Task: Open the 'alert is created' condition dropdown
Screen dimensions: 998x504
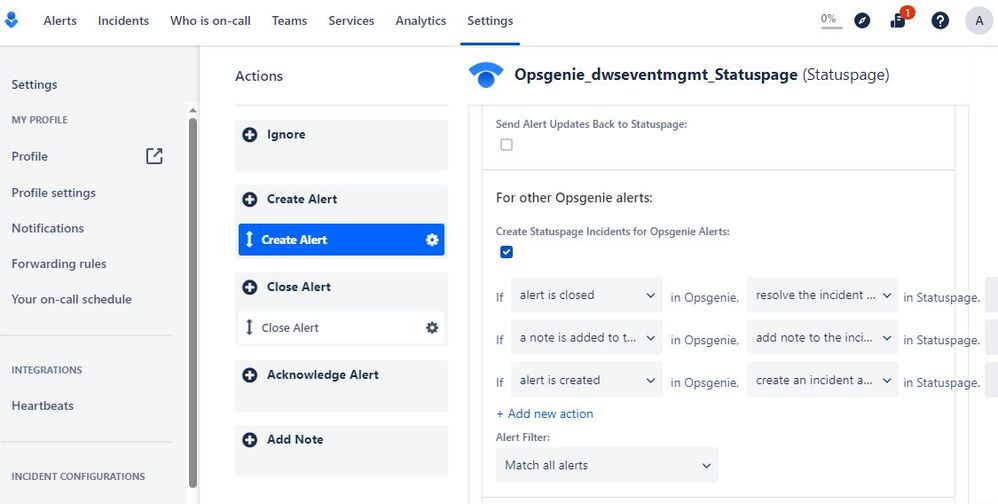Action: (x=586, y=381)
